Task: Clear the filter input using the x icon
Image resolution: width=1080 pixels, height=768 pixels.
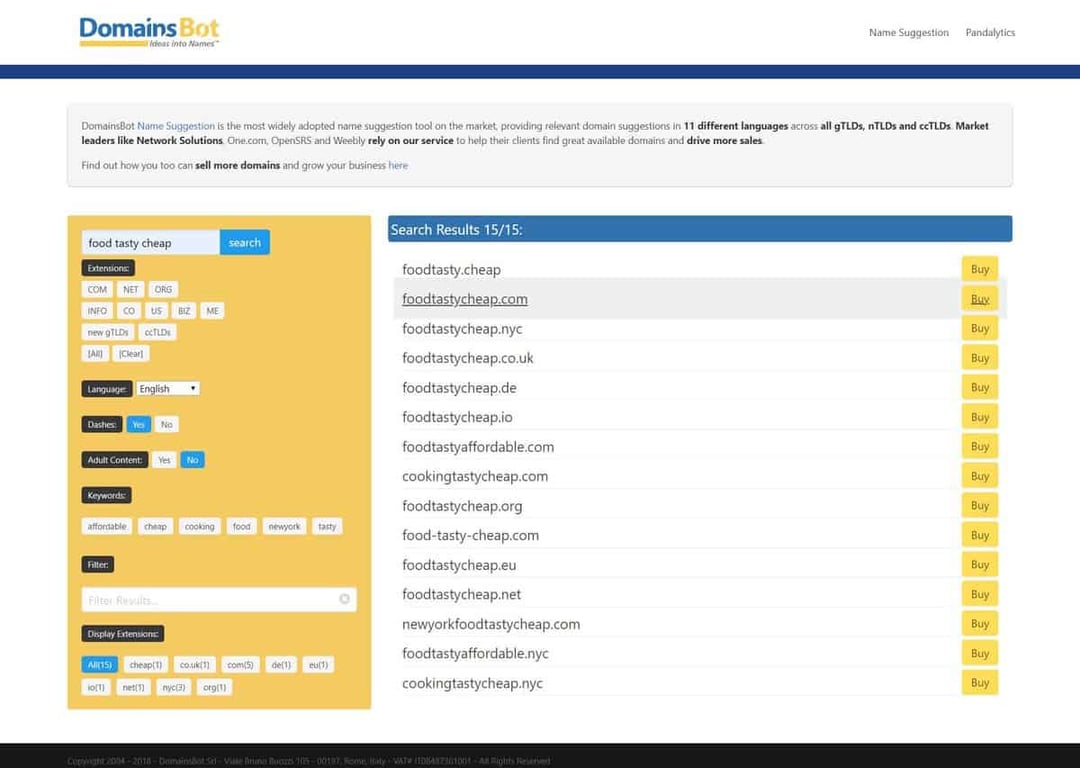Action: [x=344, y=599]
